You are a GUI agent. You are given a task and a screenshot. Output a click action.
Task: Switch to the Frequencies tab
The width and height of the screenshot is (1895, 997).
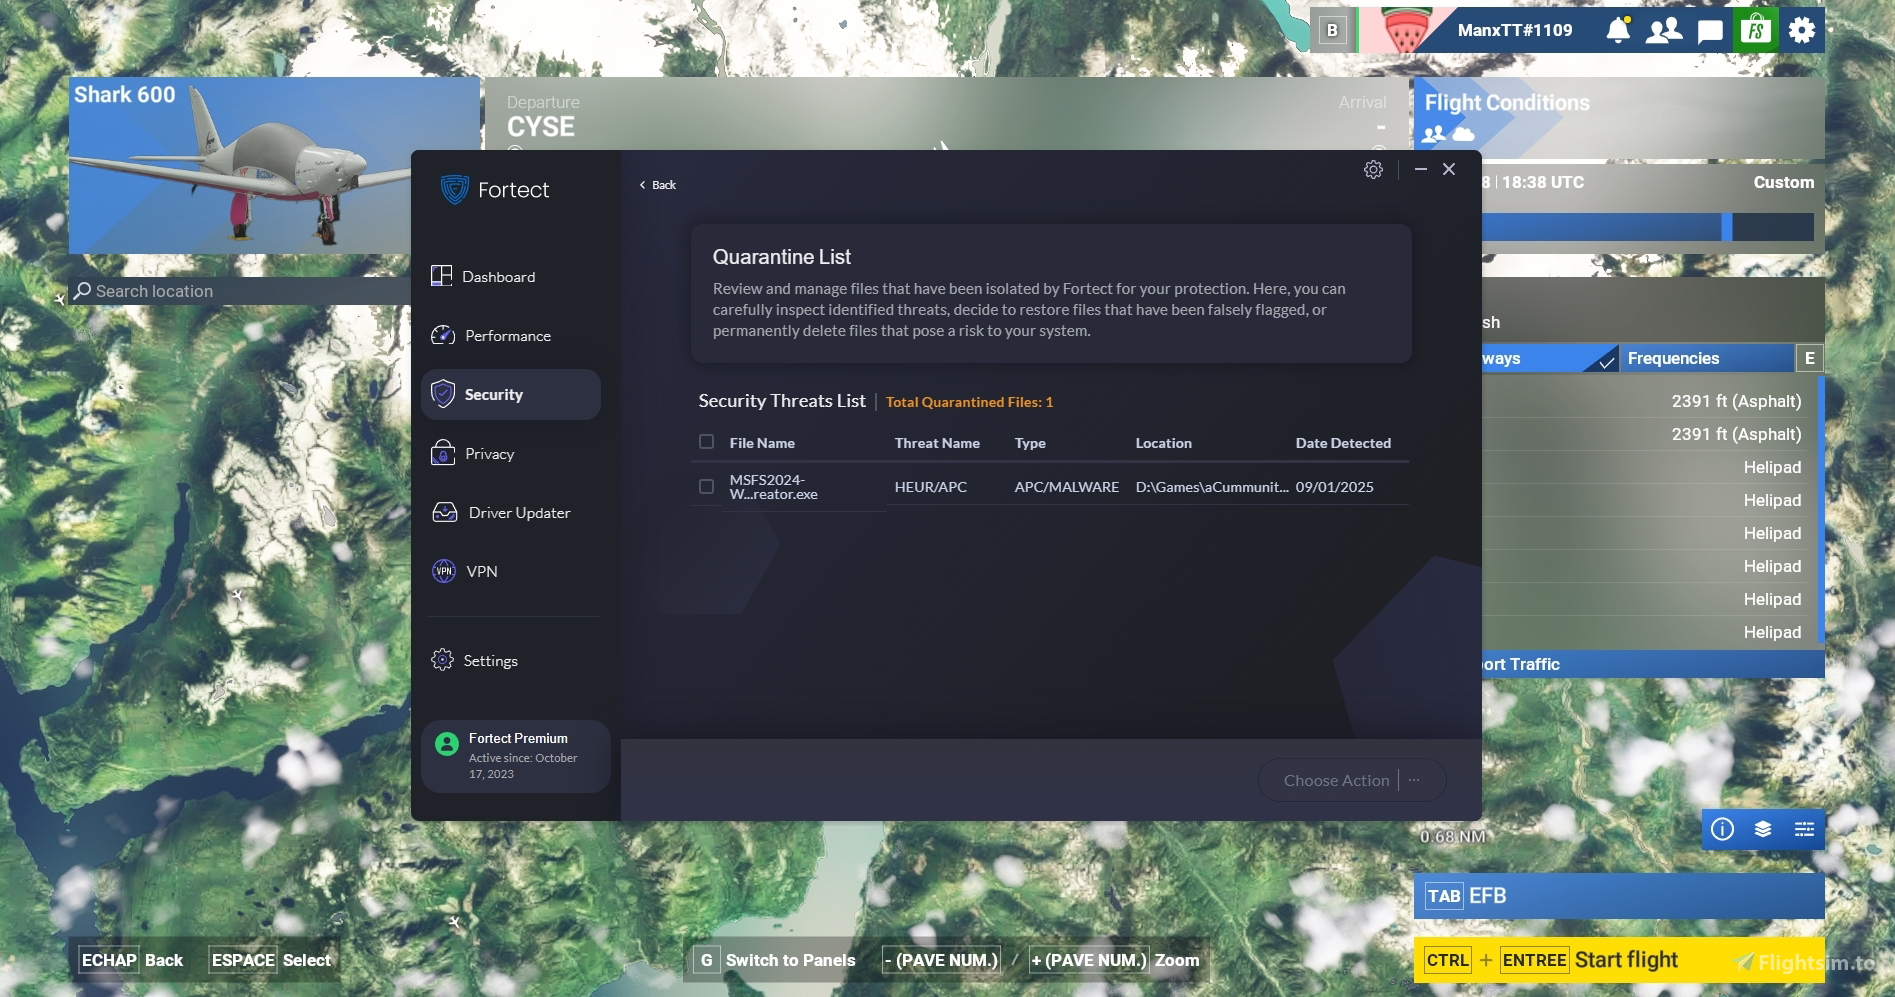pos(1673,358)
